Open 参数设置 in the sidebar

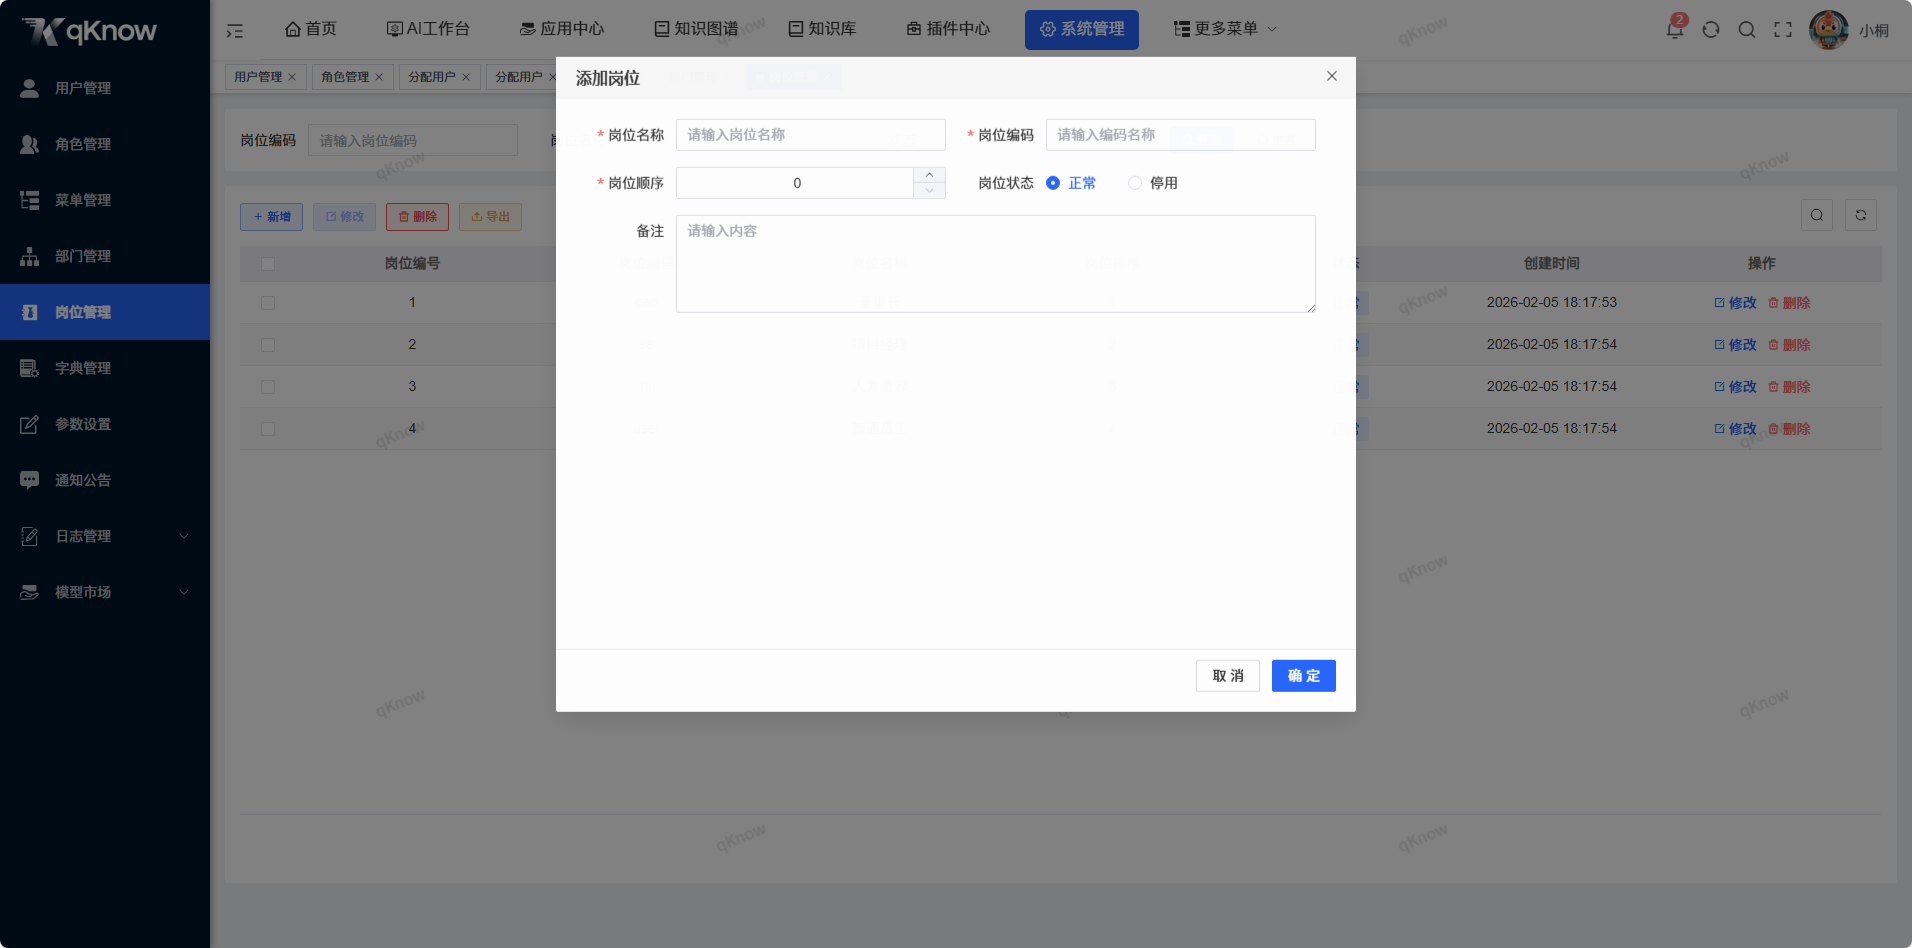tap(105, 424)
